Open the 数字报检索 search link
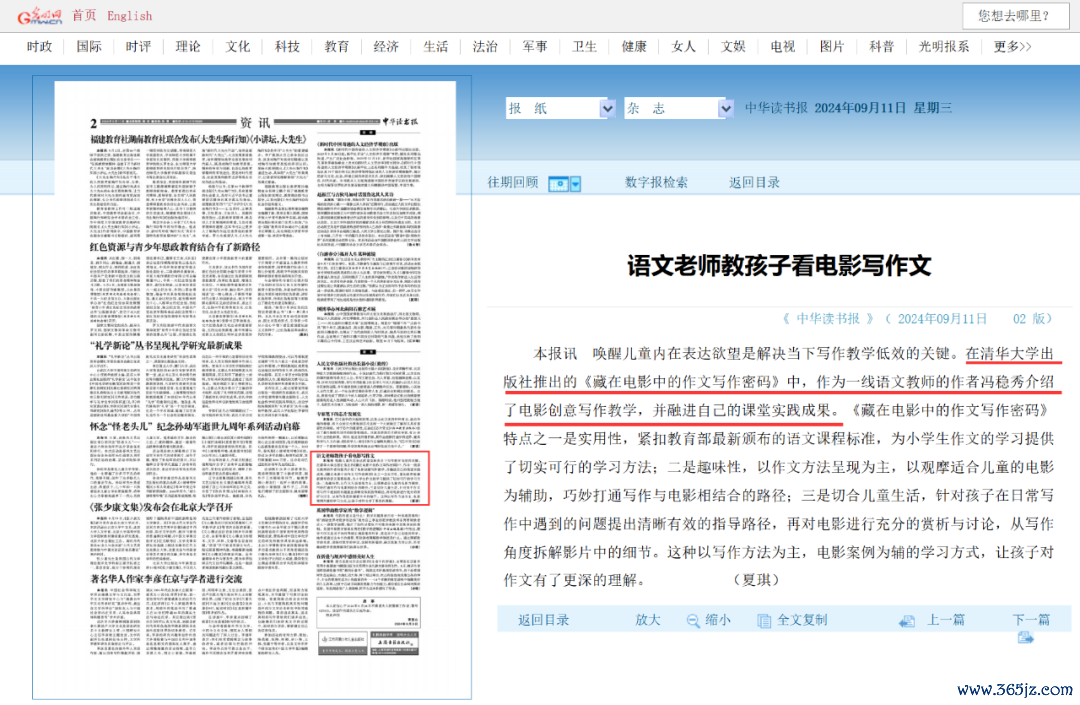 tap(656, 182)
